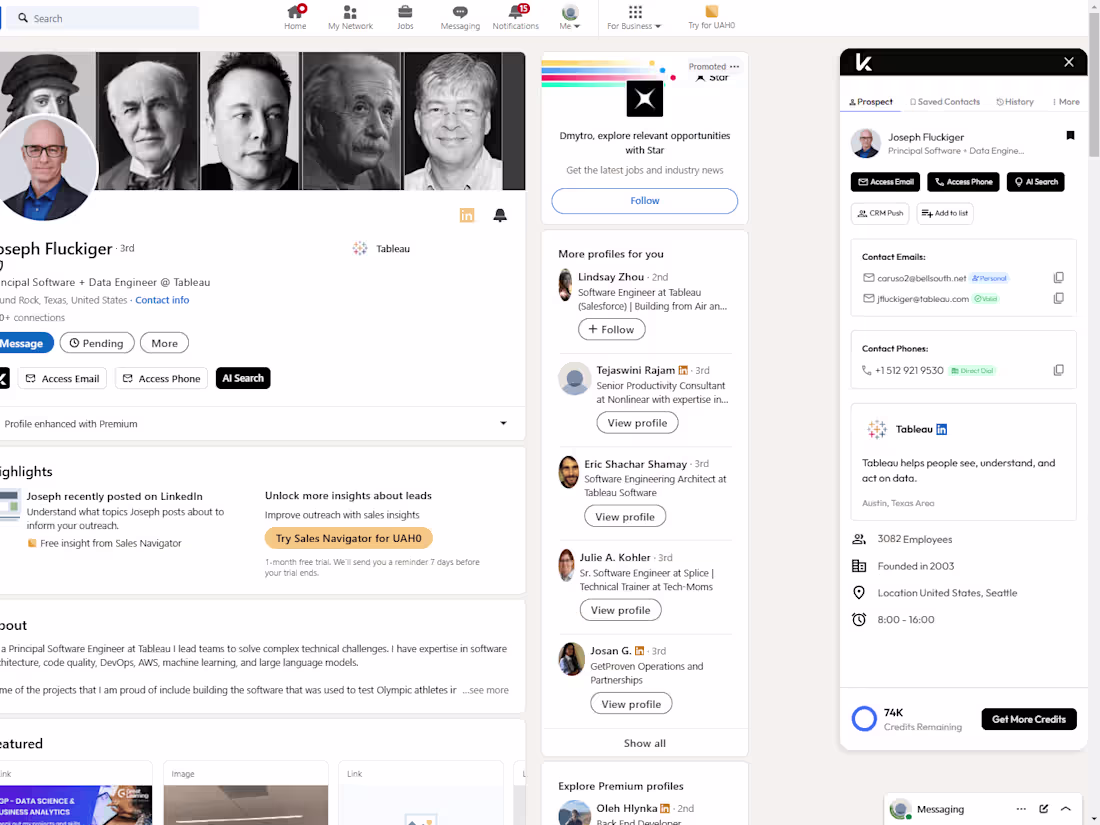The height and width of the screenshot is (825, 1100).
Task: Open My Network in the top navigation
Action: click(x=350, y=17)
